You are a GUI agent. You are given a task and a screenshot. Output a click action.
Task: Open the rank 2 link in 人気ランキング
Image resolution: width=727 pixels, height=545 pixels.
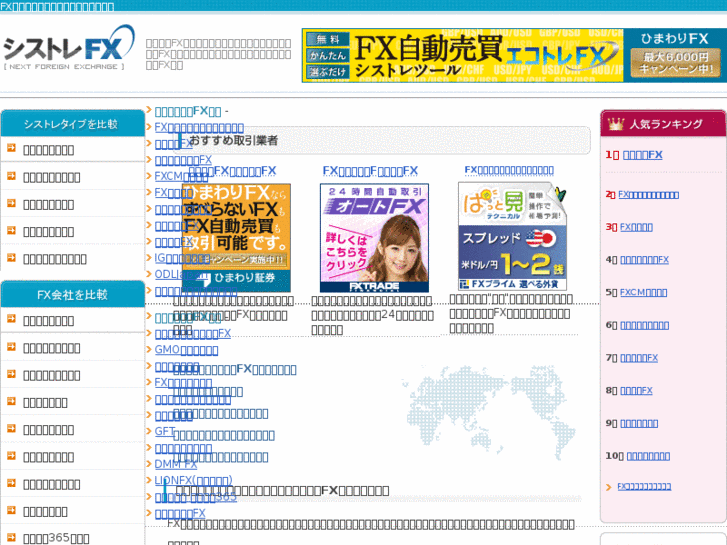(x=648, y=195)
